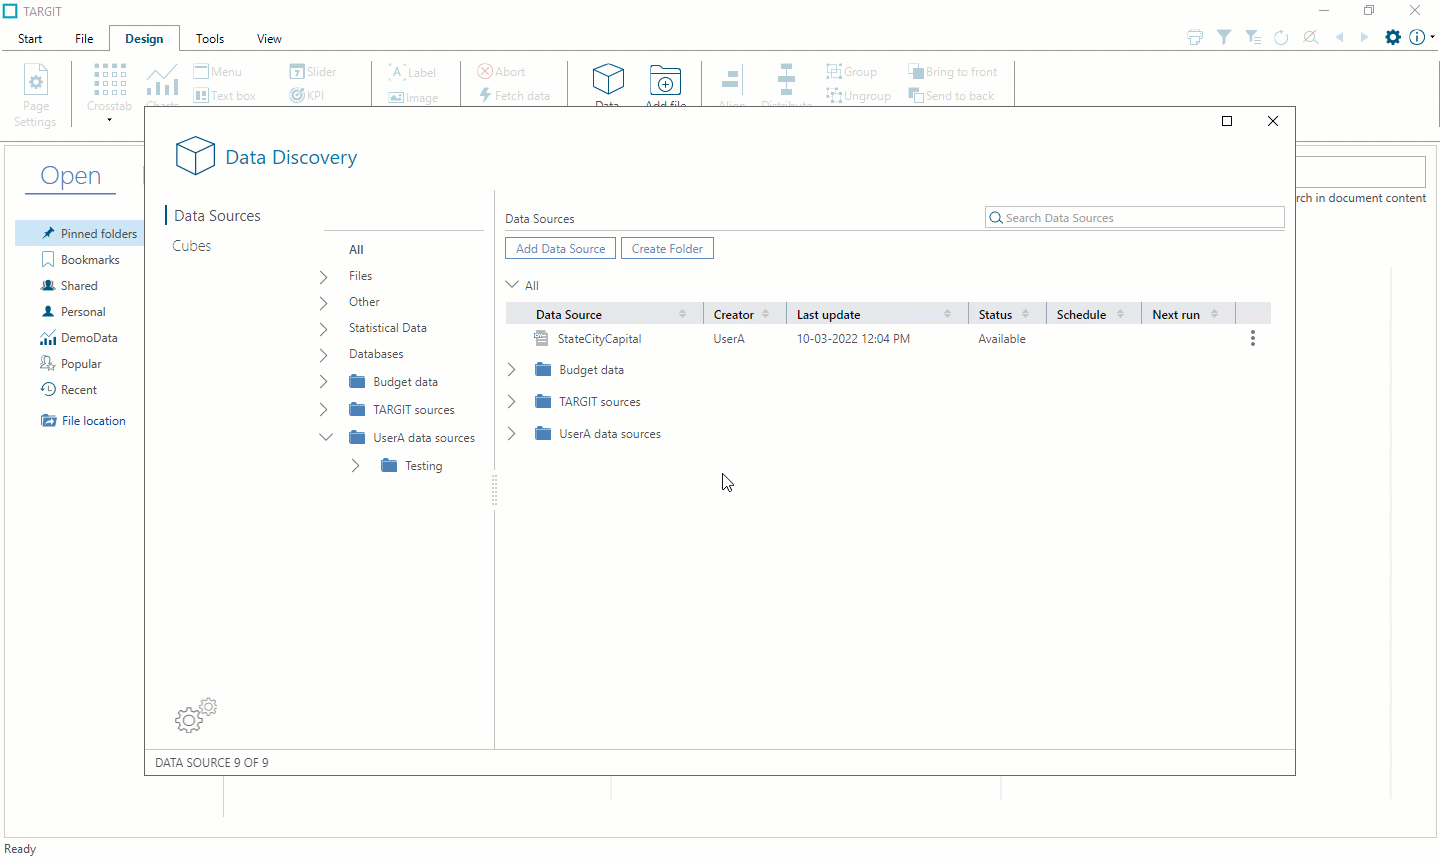Click the Search Data Sources field
Image resolution: width=1440 pixels, height=860 pixels.
click(1134, 217)
